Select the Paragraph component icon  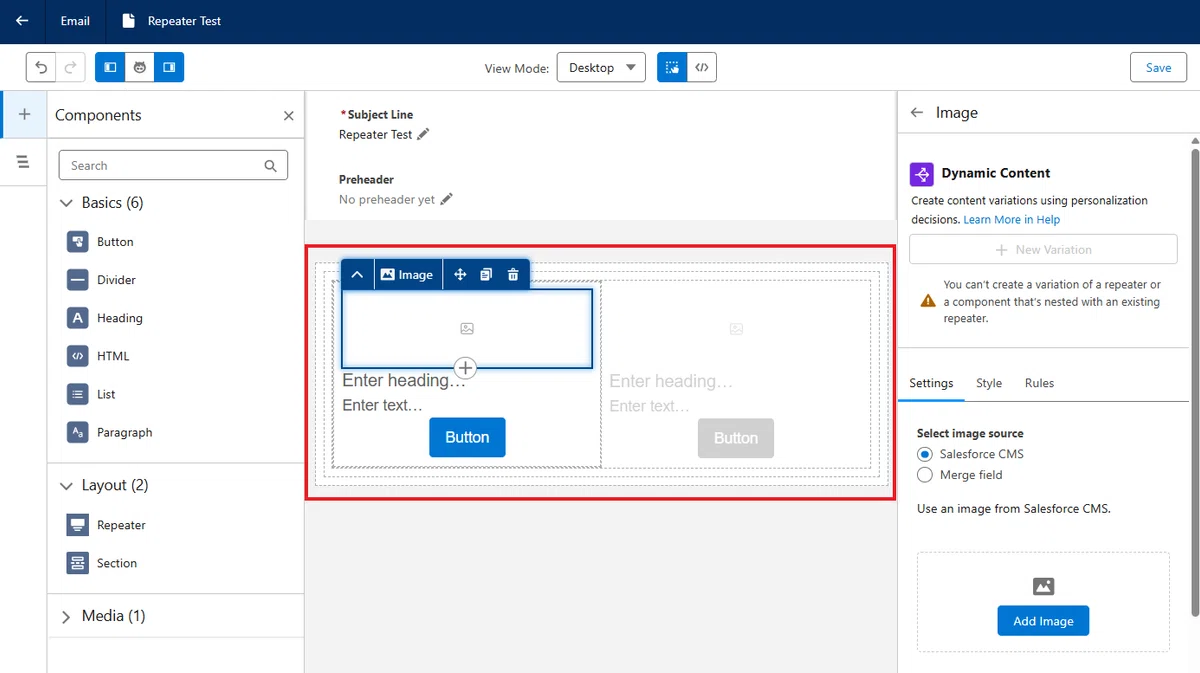(x=78, y=432)
